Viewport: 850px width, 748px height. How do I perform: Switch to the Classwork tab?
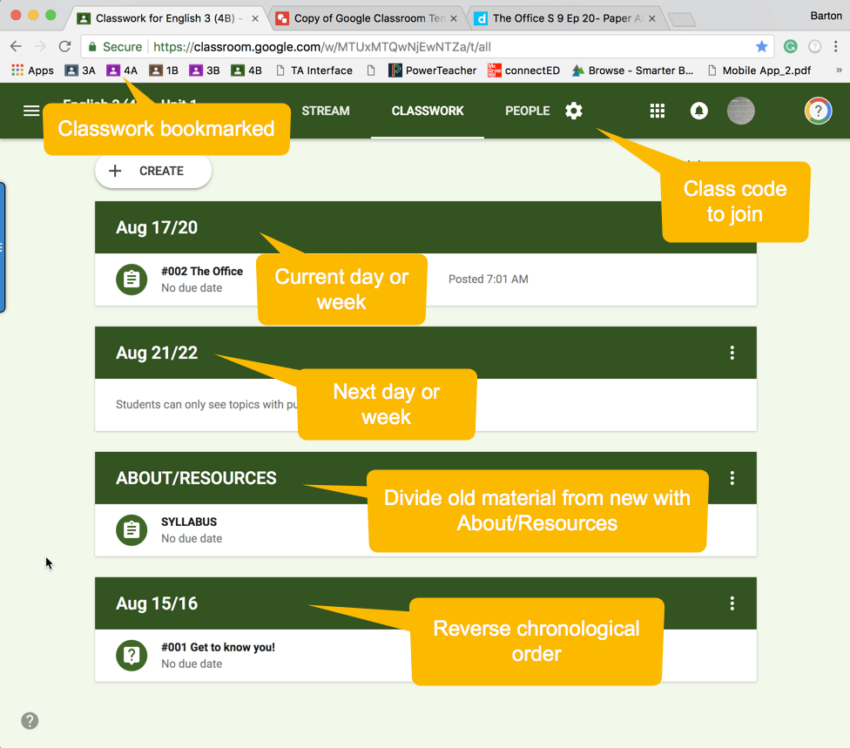click(x=428, y=111)
